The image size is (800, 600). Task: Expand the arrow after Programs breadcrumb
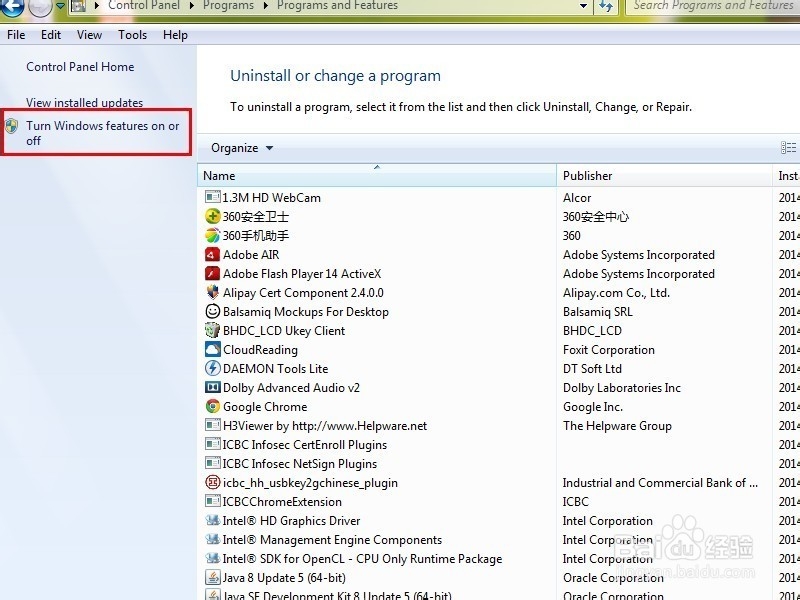click(x=266, y=6)
